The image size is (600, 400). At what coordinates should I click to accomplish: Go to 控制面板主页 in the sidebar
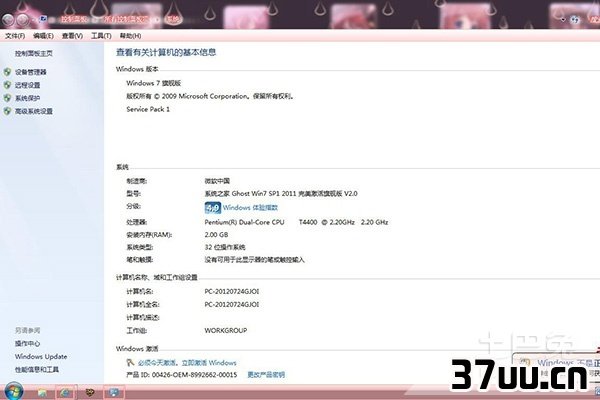point(34,54)
